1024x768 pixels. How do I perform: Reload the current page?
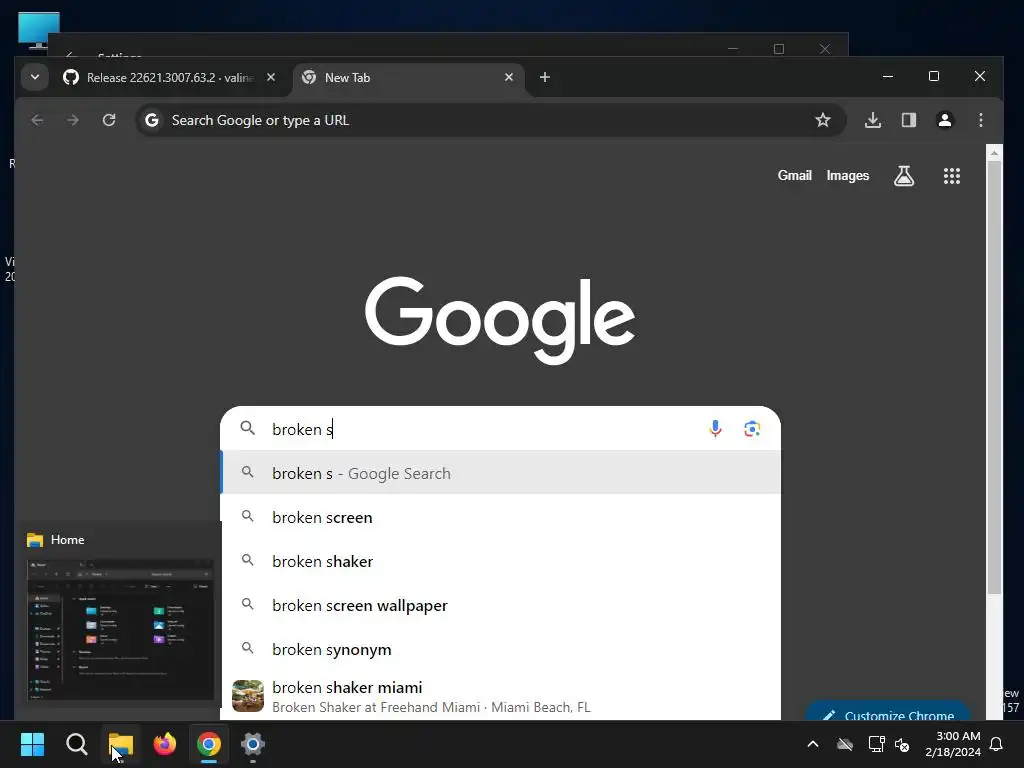coord(109,120)
